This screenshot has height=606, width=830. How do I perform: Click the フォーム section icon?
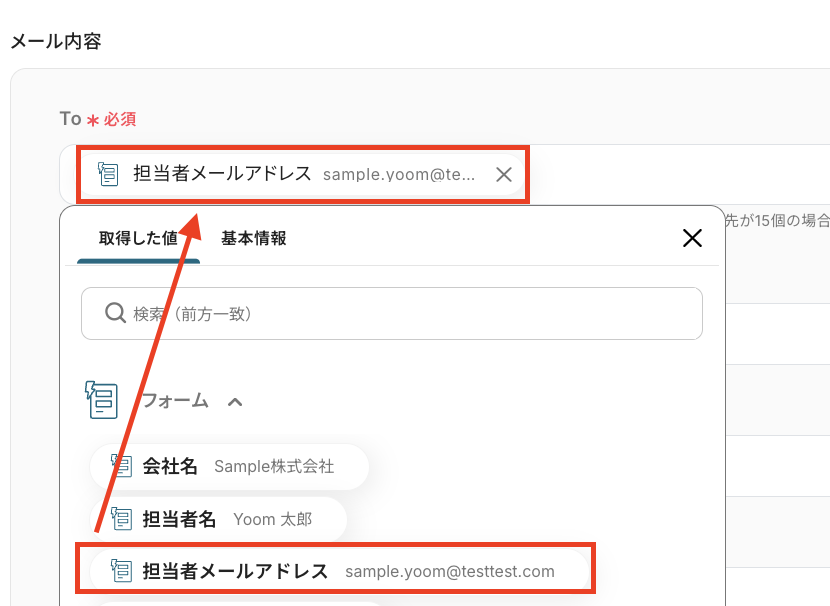click(x=102, y=400)
